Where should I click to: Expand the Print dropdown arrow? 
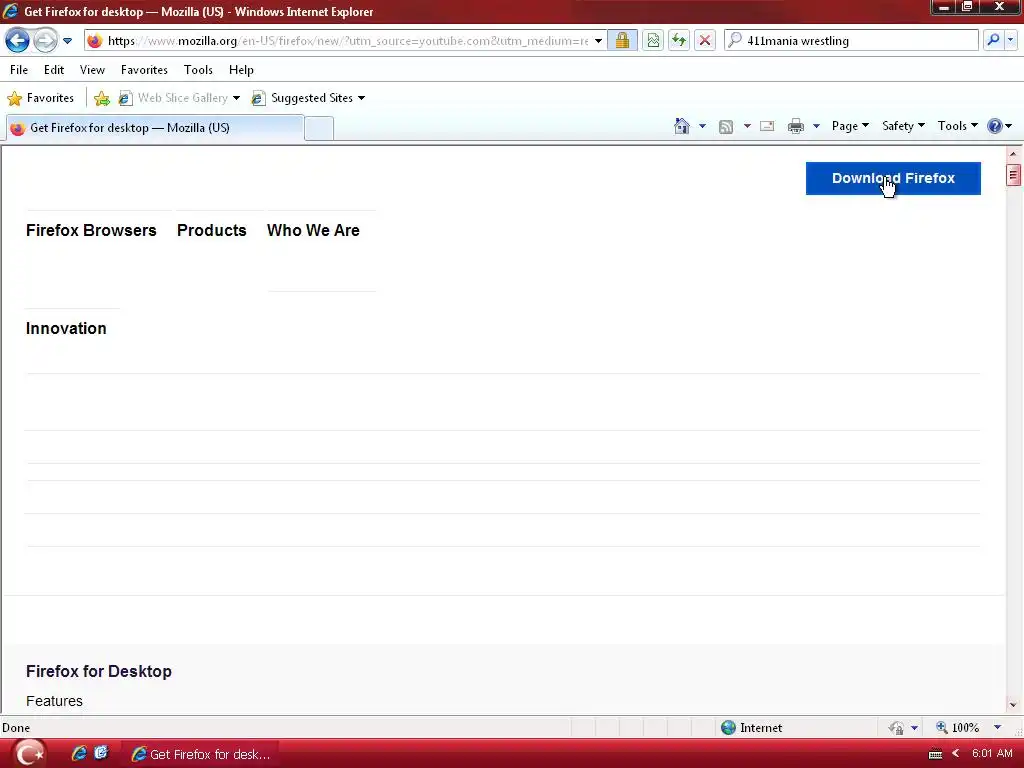(x=816, y=126)
